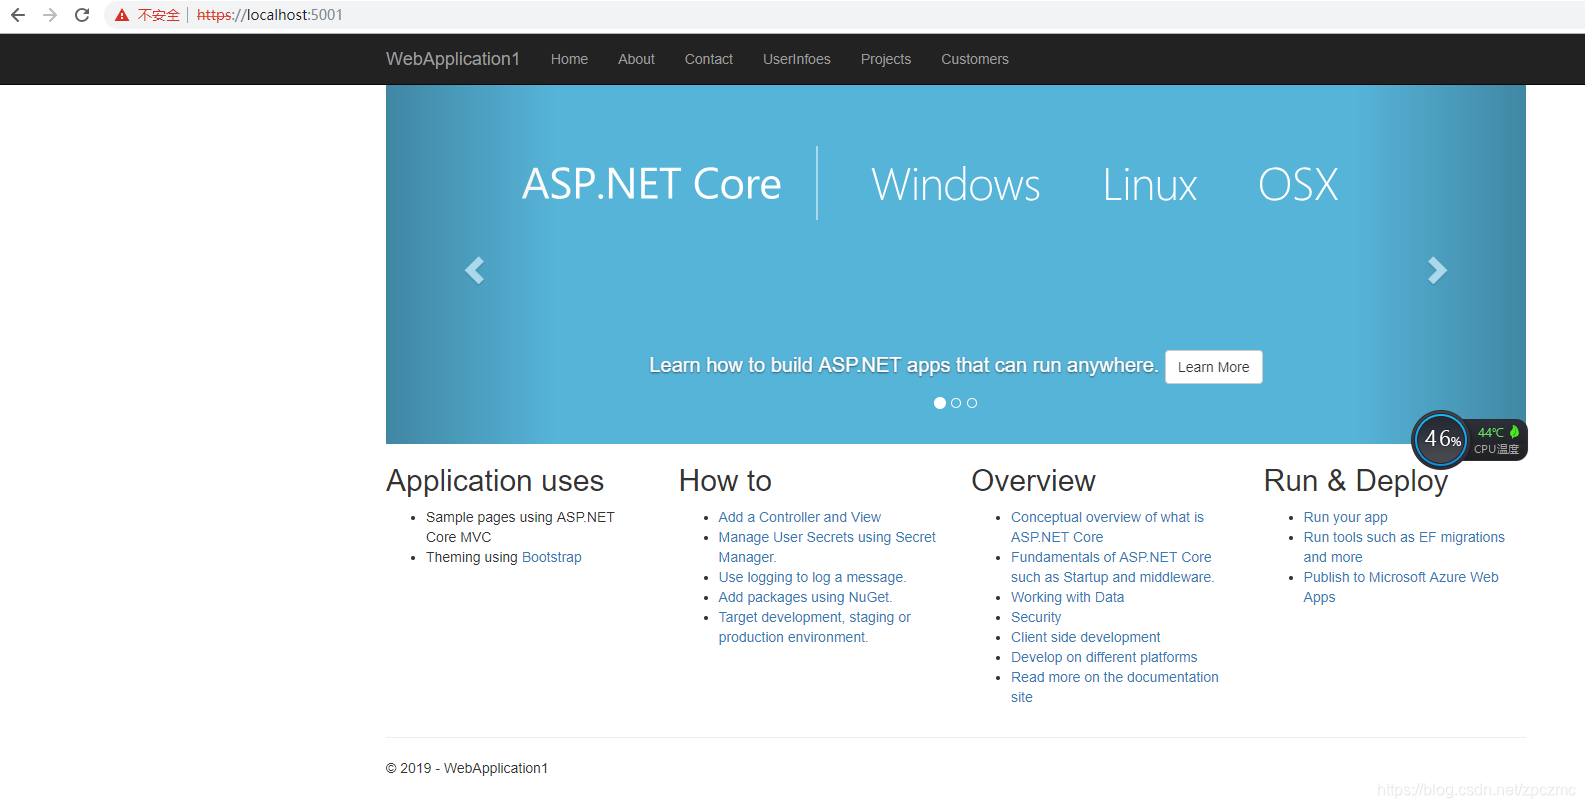Select the first carousel indicator dot
This screenshot has width=1585, height=808.
[940, 403]
